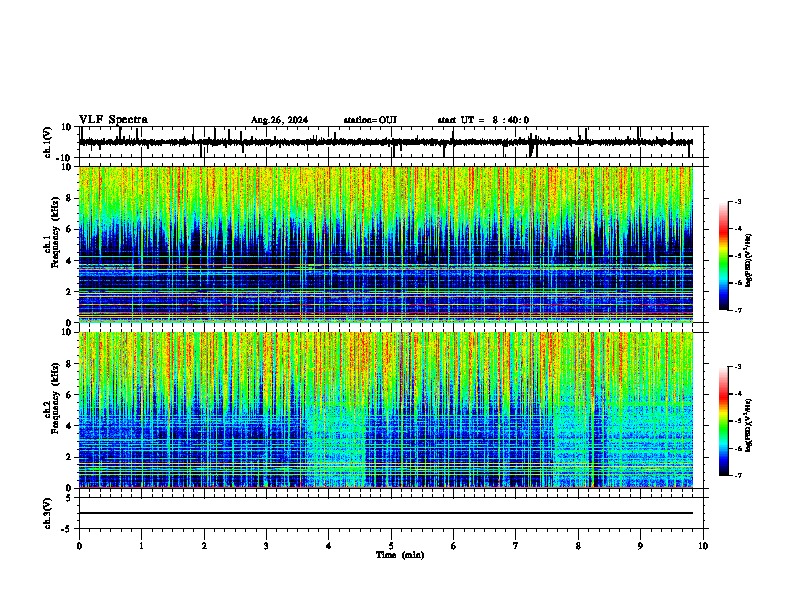Click the "2" kHz tick on ch.1 spectrogram
The height and width of the screenshot is (612, 792).
[x=69, y=291]
